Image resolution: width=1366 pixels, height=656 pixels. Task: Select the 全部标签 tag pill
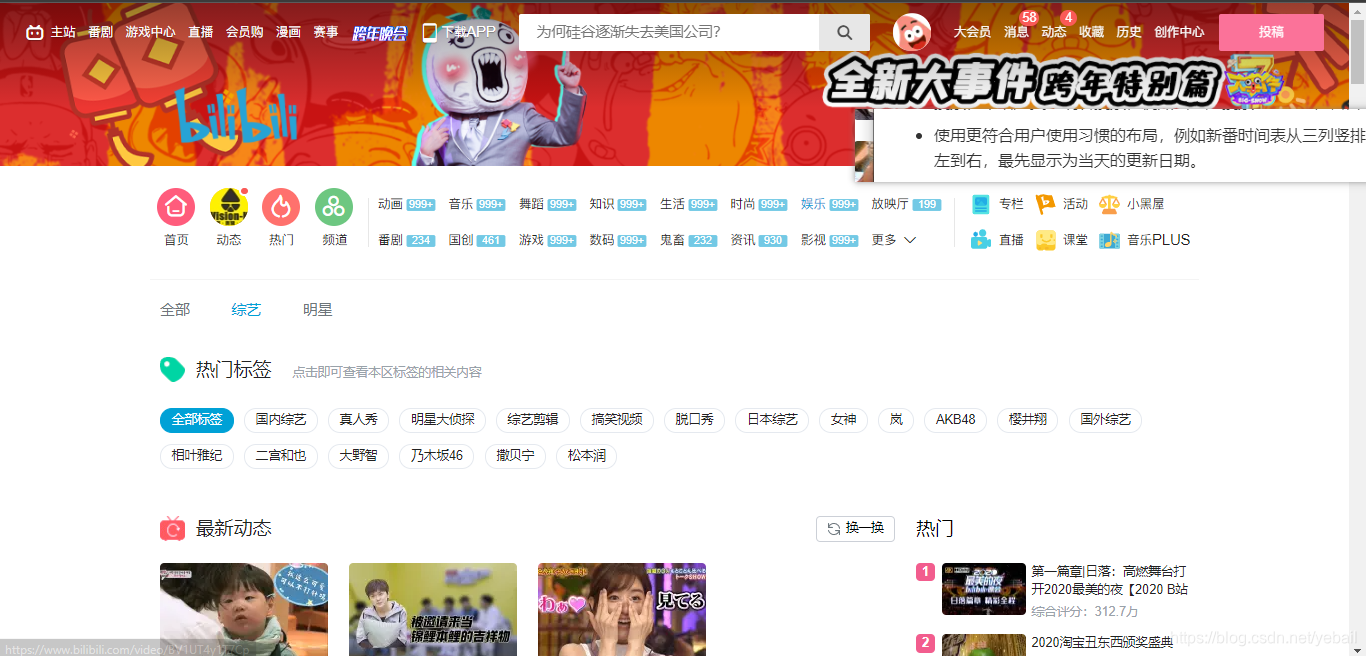click(197, 420)
